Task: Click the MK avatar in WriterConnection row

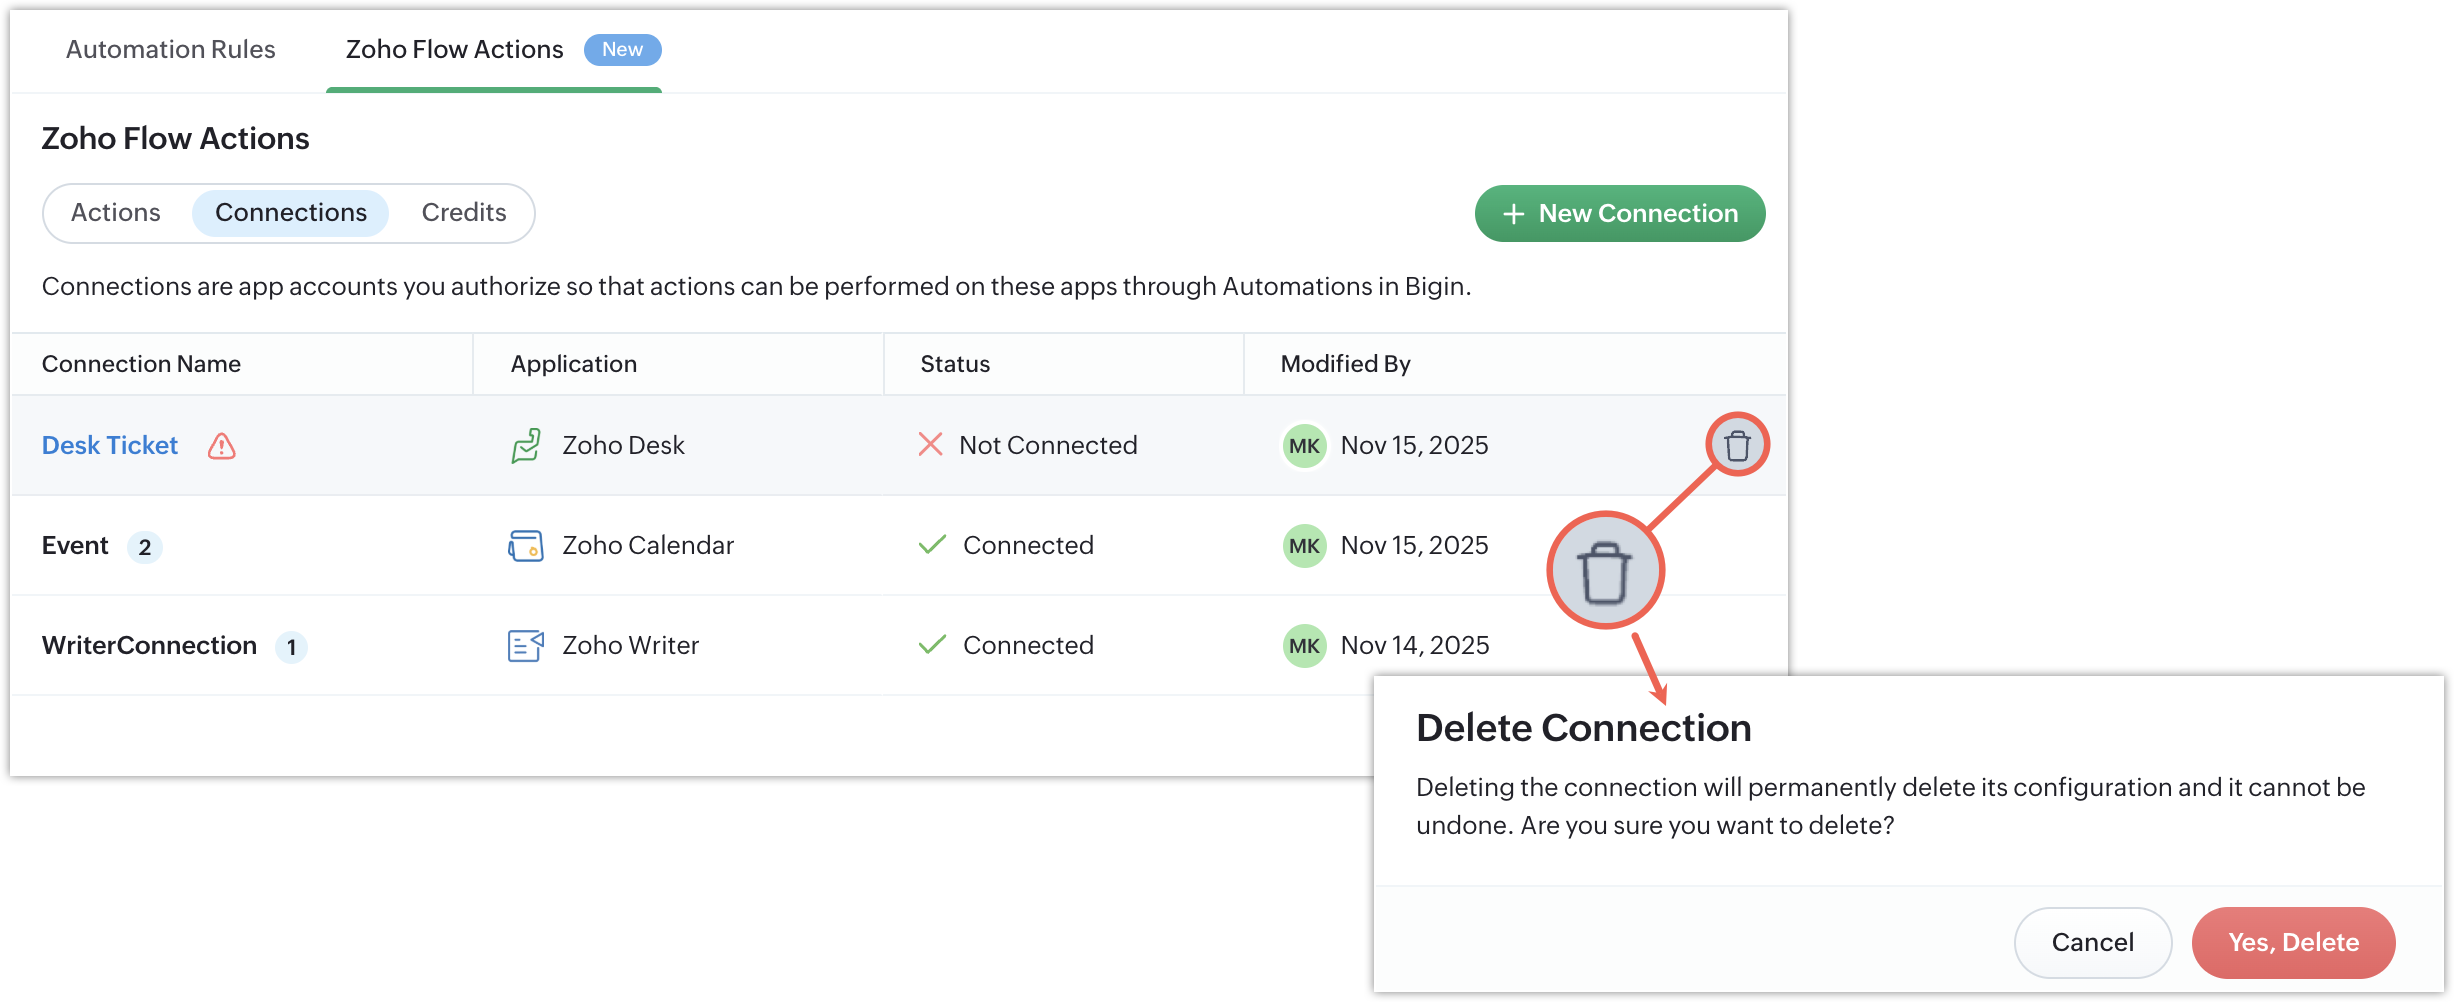Action: (1304, 646)
